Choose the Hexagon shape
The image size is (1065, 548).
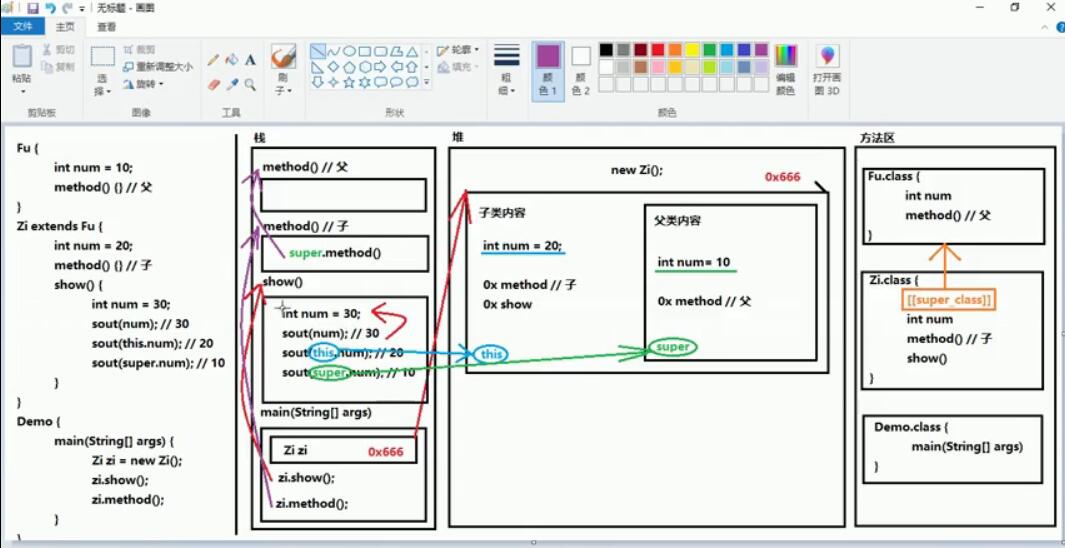tap(365, 67)
